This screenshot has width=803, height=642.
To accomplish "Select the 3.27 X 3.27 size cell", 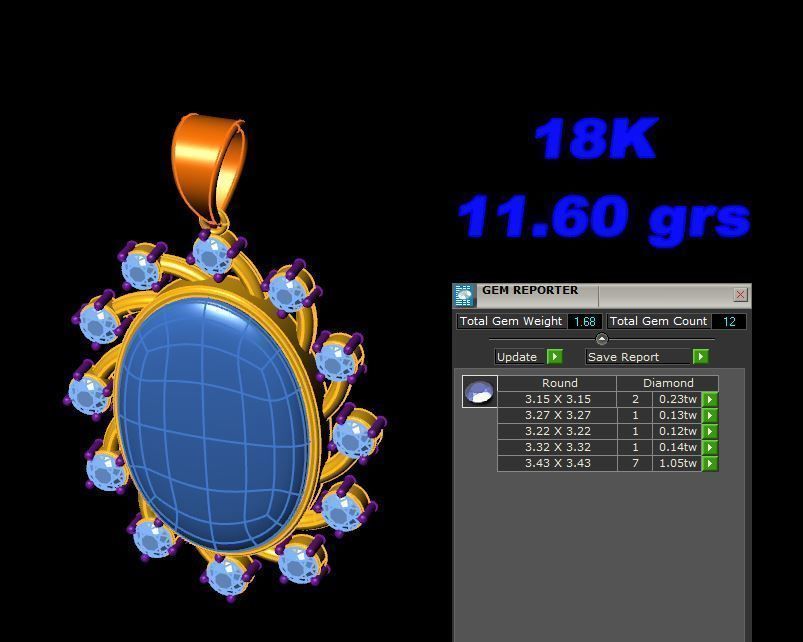I will [x=557, y=415].
